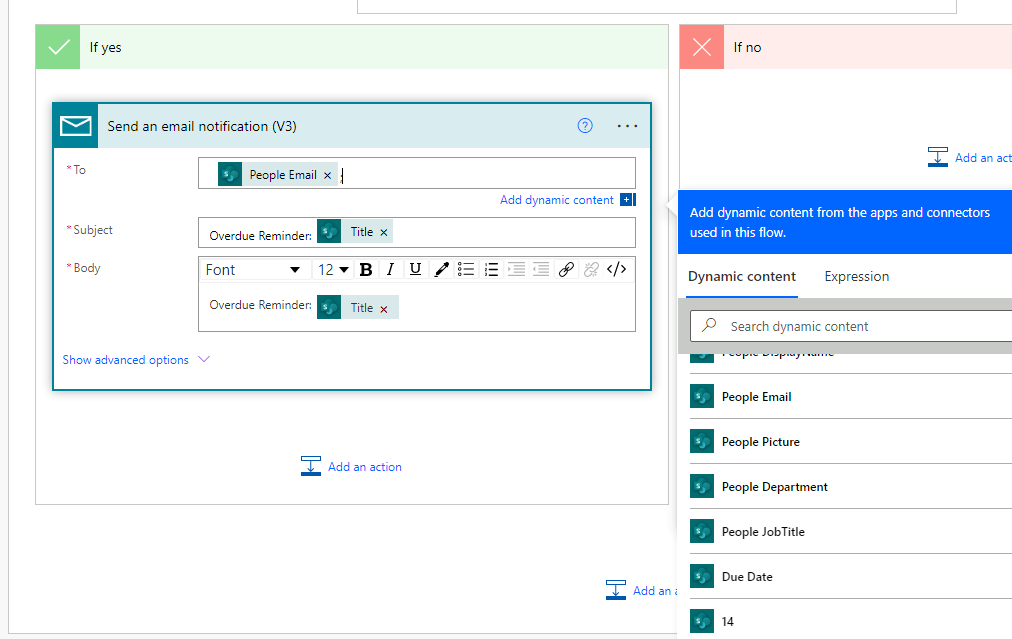Viewport: 1012px width, 639px height.
Task: Click into the Subject field
Action: point(417,232)
